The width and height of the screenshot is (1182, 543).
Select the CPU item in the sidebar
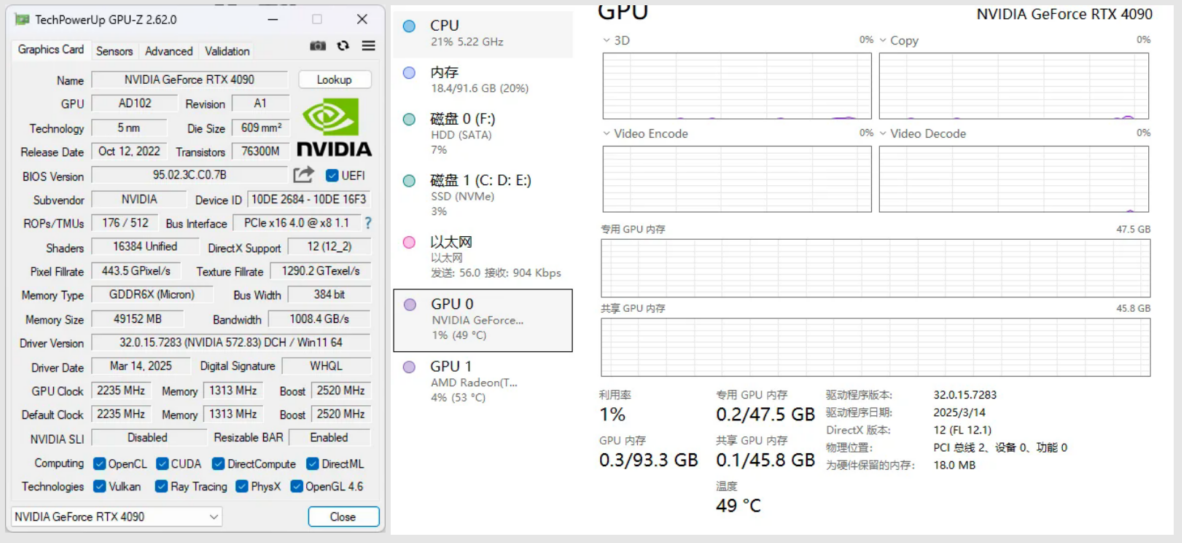[x=483, y=34]
